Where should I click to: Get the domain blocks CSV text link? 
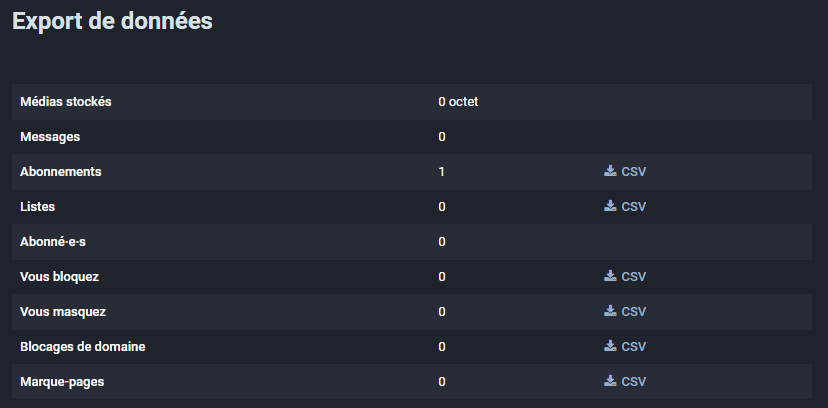pyautogui.click(x=634, y=346)
